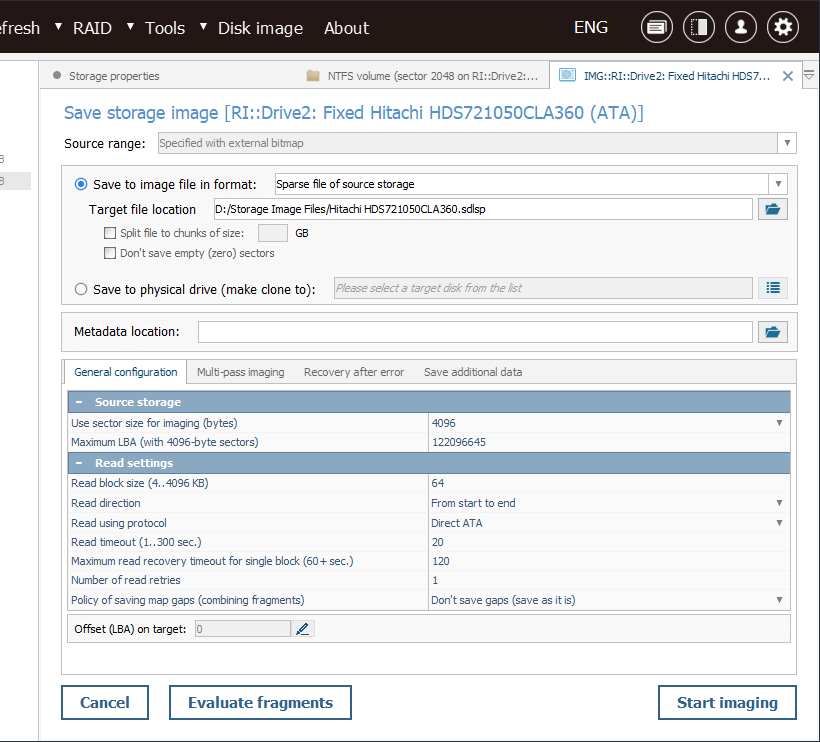Open the image file format dropdown

(x=777, y=184)
